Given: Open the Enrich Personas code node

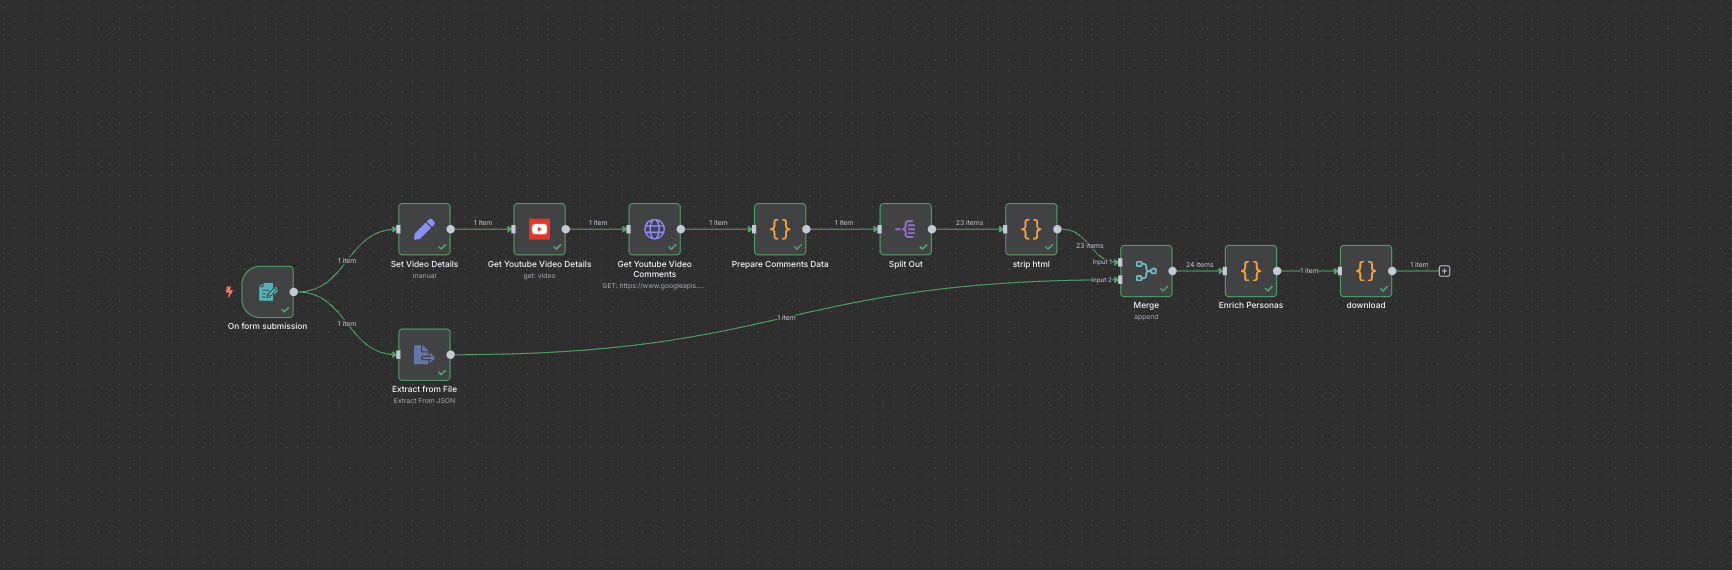Looking at the screenshot, I should (1251, 271).
